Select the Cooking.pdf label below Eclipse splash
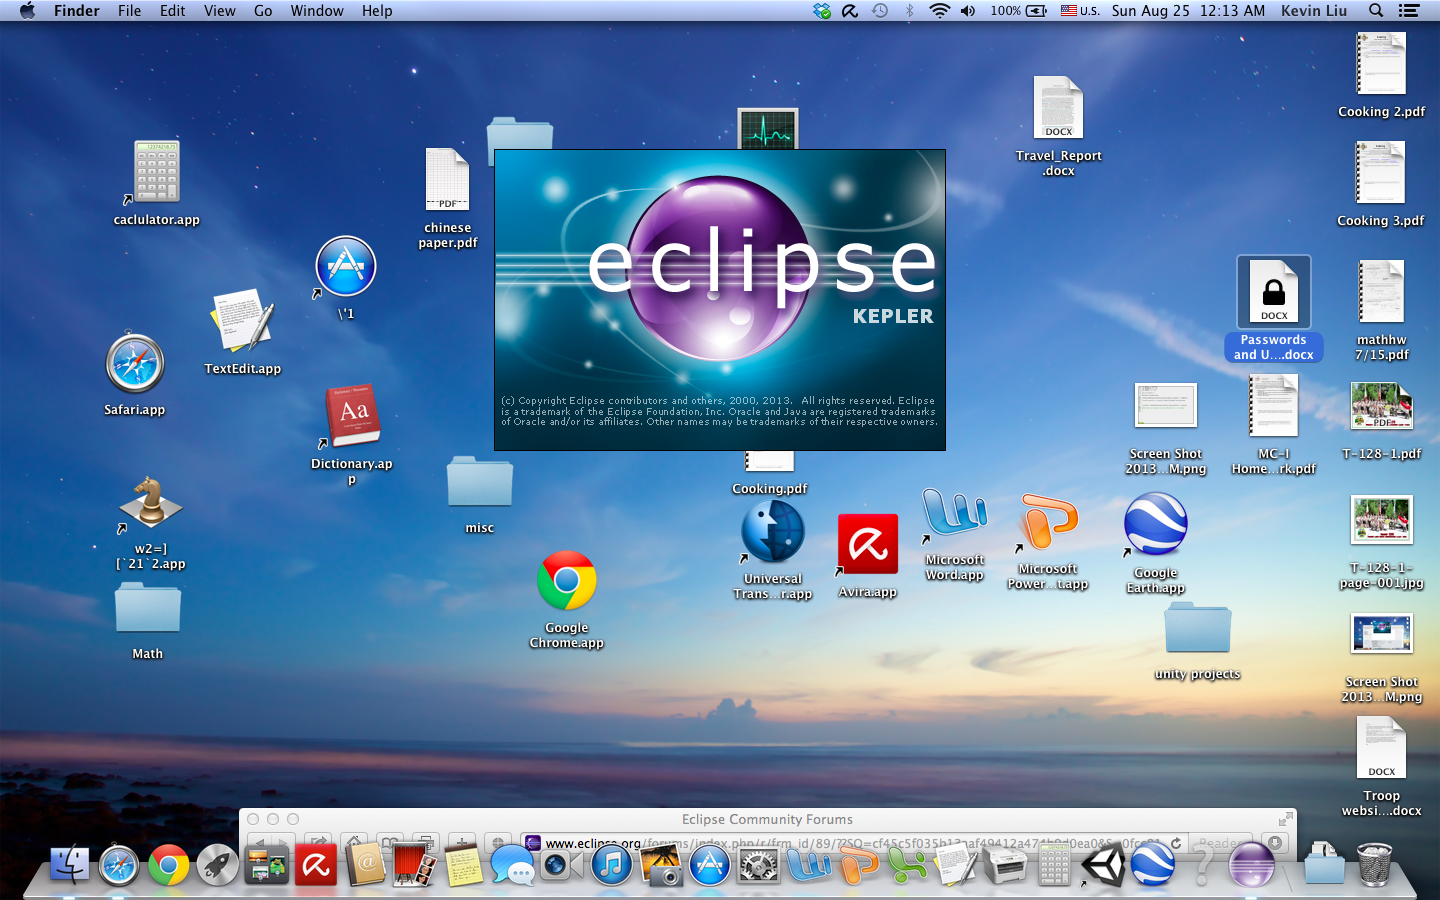 click(x=769, y=489)
